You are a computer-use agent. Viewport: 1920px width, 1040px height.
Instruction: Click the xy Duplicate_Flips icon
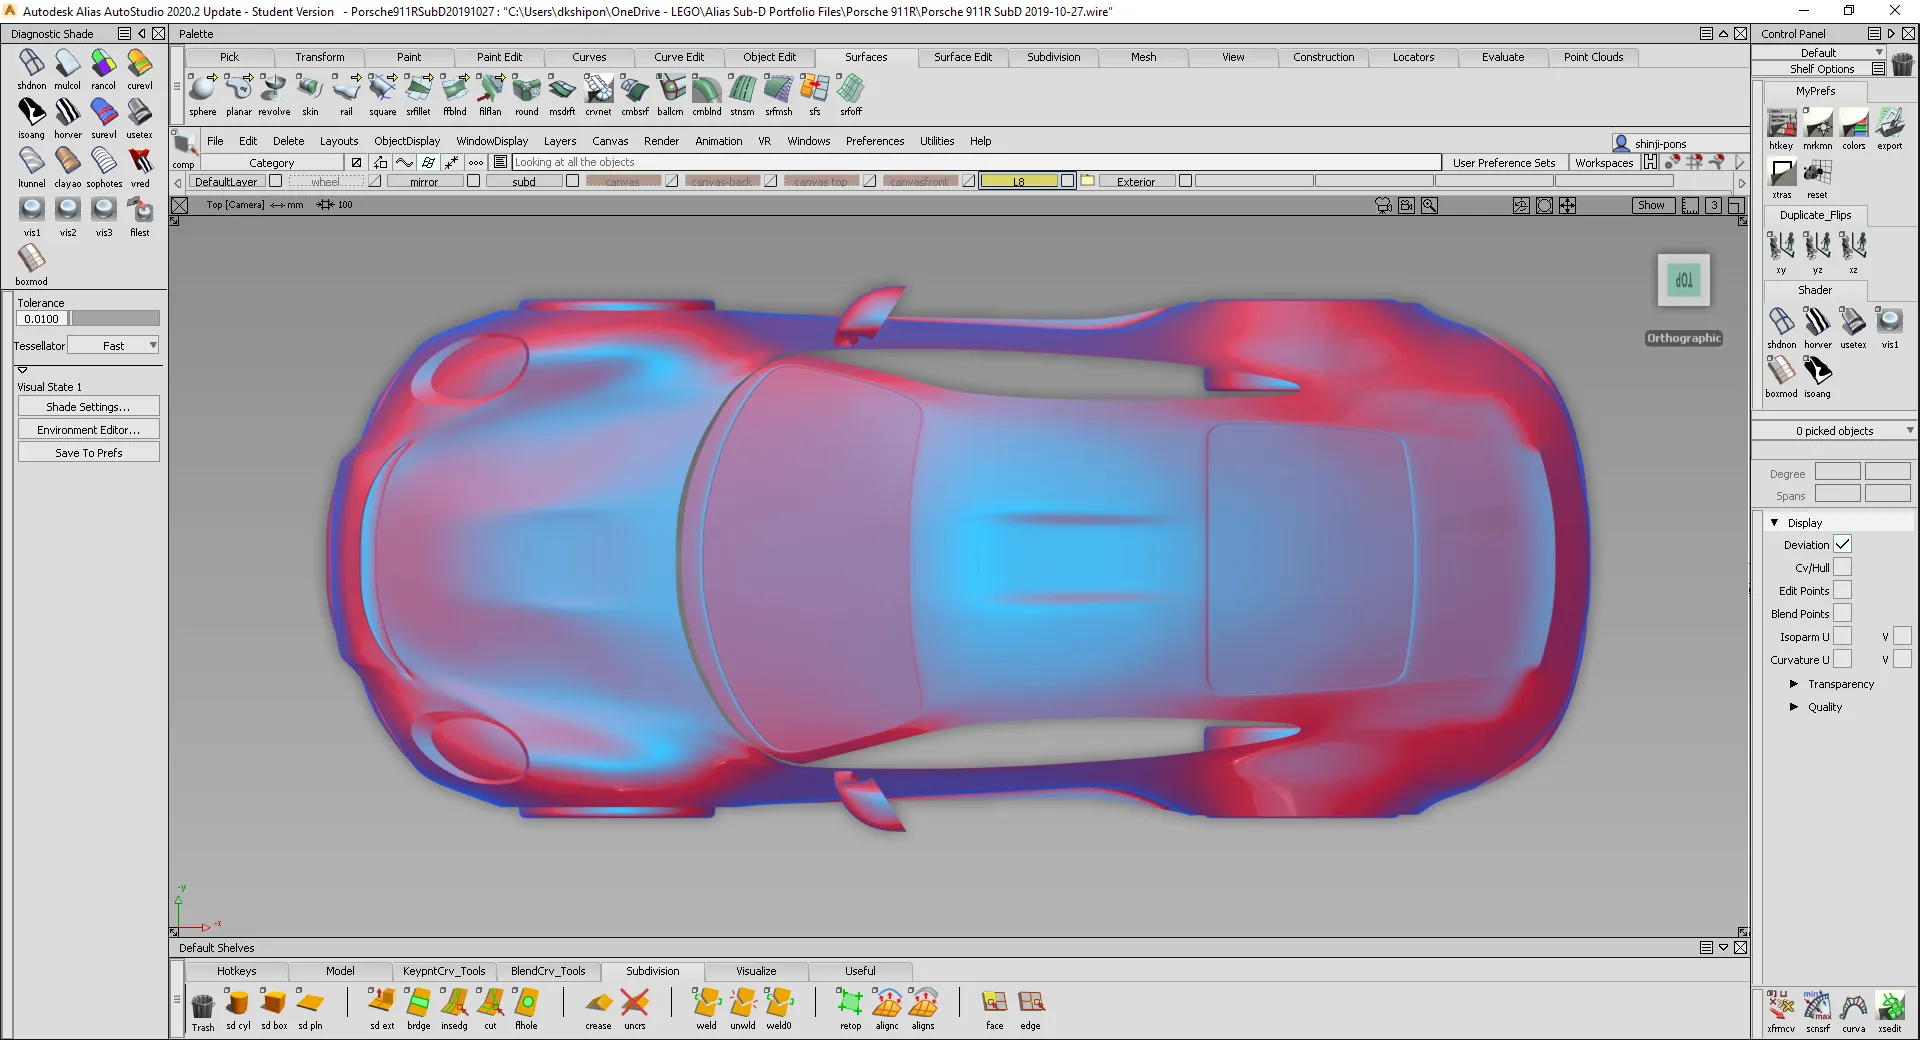[x=1781, y=246]
